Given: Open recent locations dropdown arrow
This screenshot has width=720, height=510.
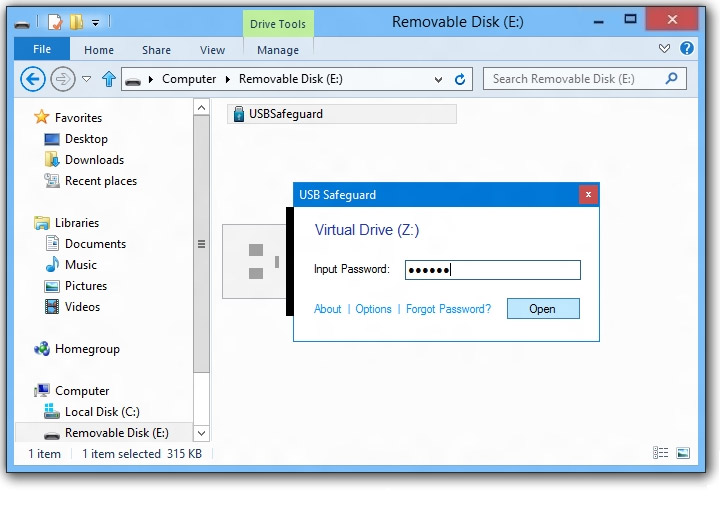Looking at the screenshot, I should (x=86, y=79).
